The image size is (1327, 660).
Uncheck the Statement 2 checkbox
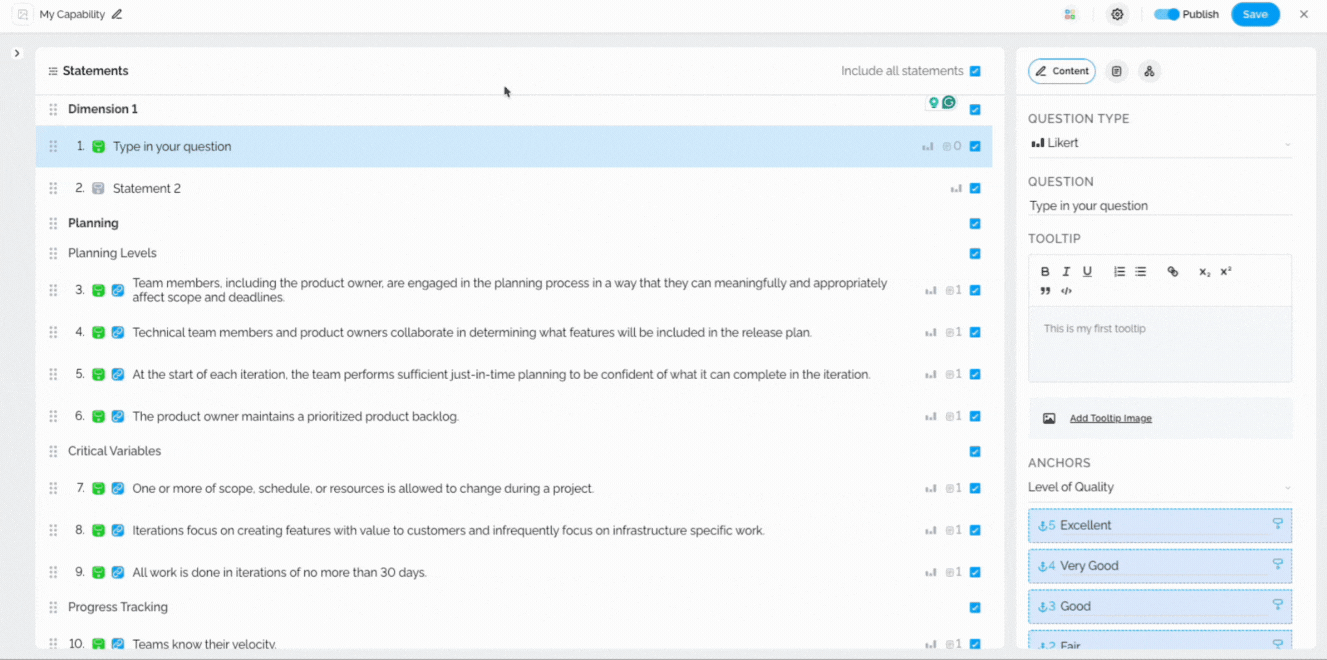975,188
